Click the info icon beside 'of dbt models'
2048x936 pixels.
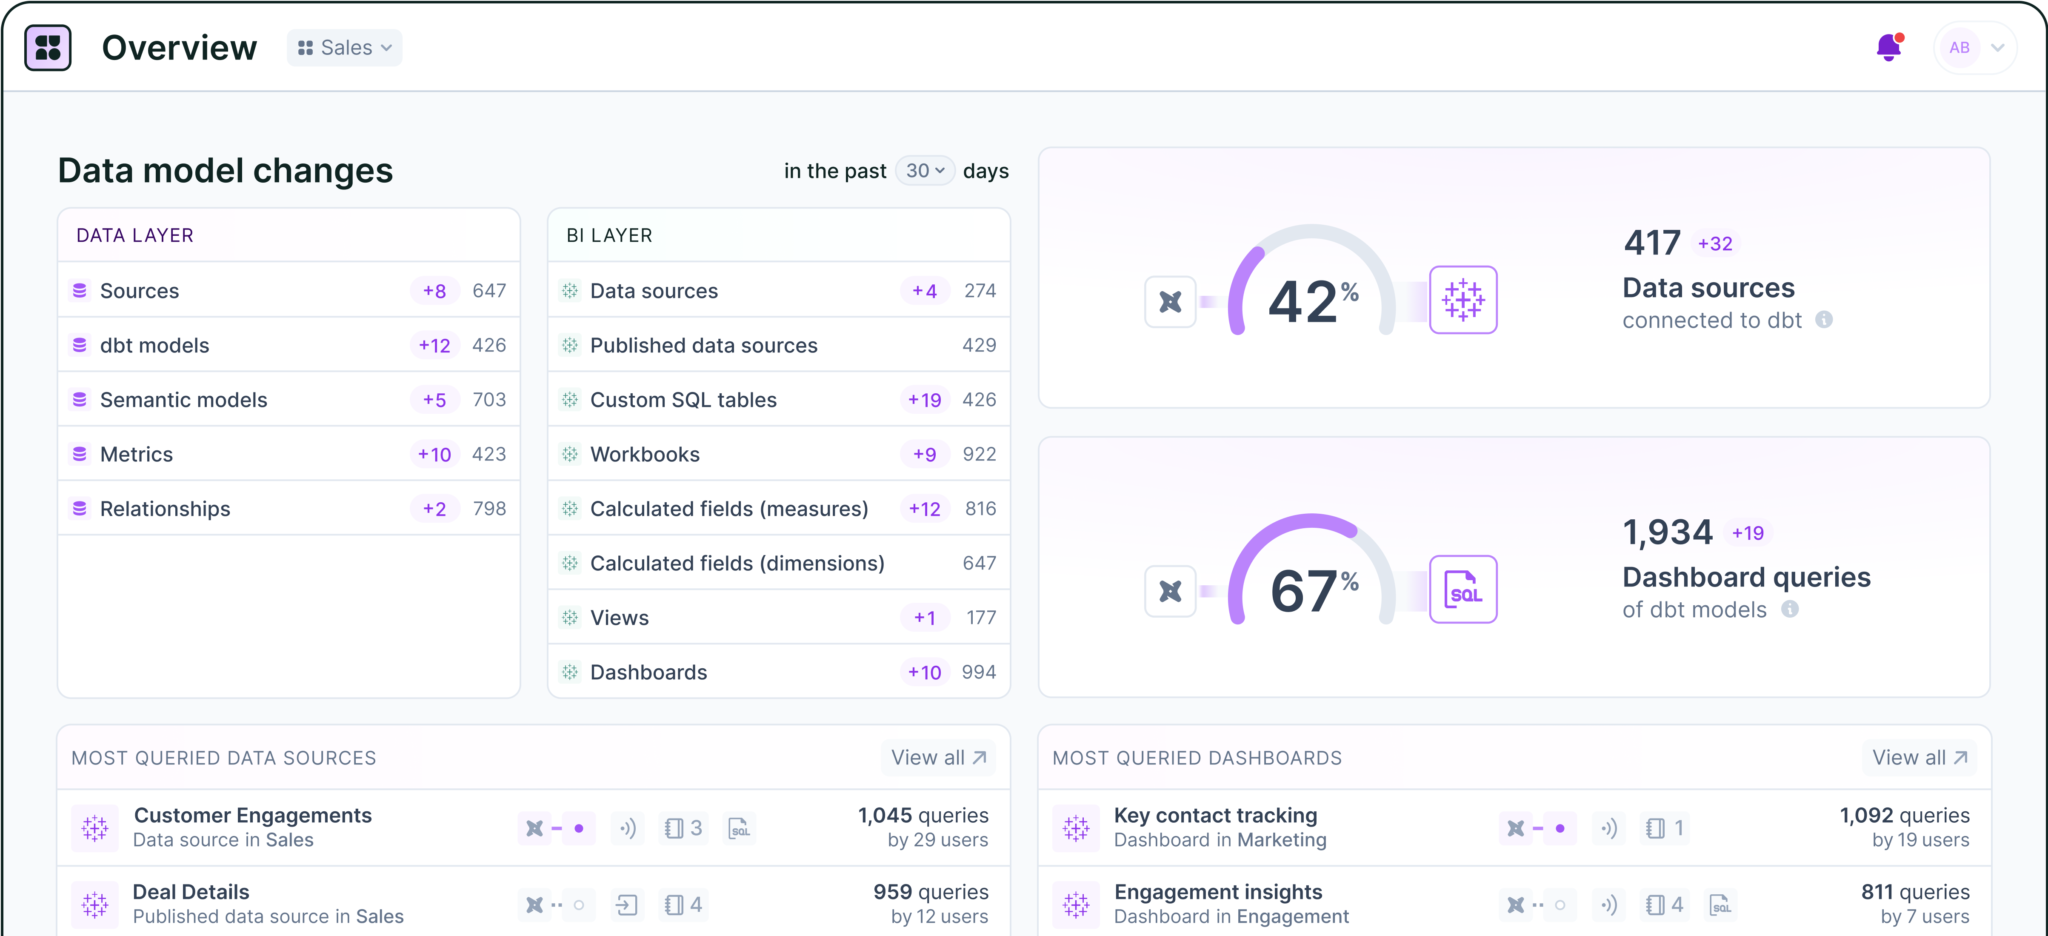1790,609
